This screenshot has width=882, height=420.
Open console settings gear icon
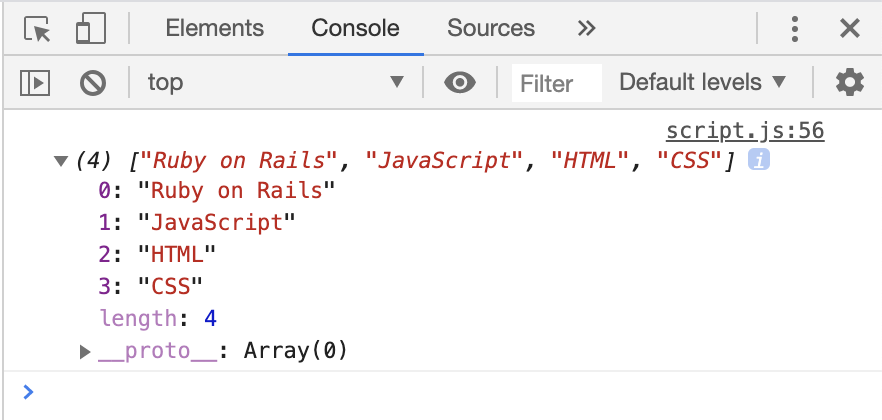click(x=849, y=82)
